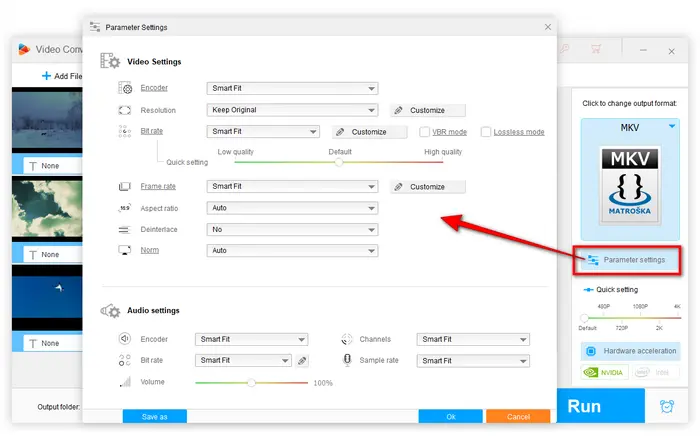Adjust the video quality Quick setting slider
This screenshot has height=440, width=700.
(339, 162)
